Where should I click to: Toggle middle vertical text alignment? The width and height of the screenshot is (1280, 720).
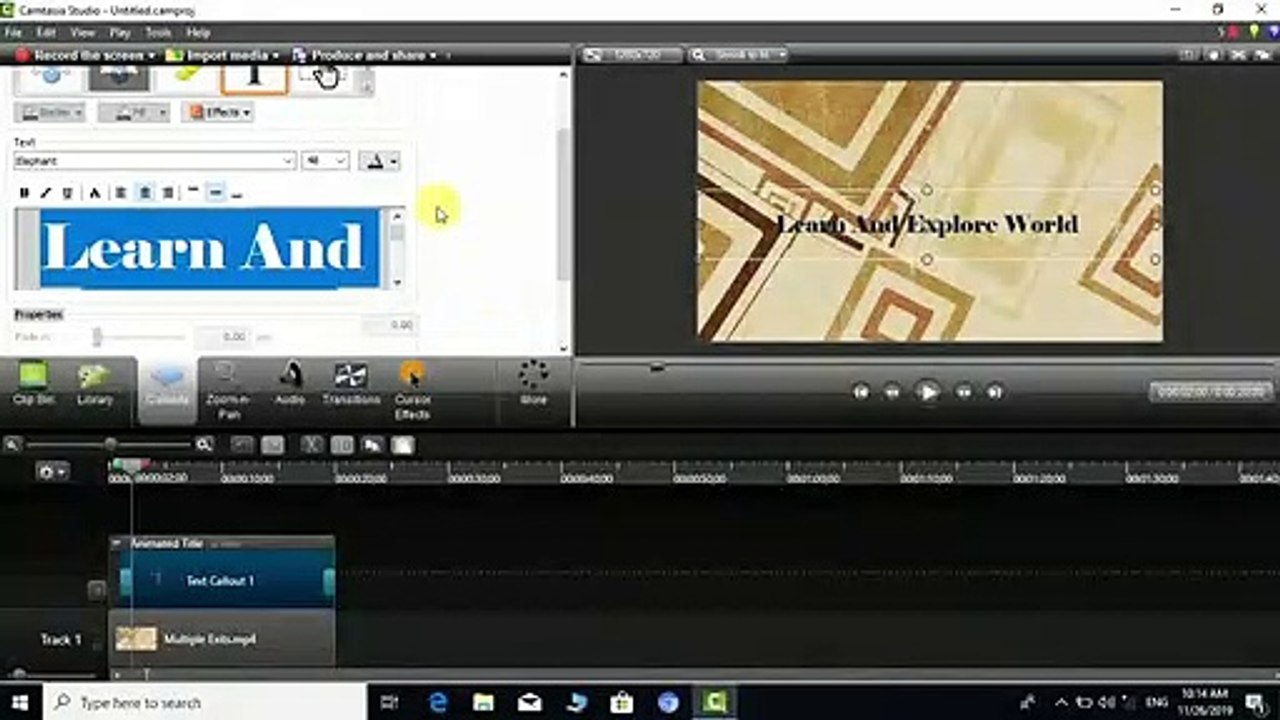[215, 193]
